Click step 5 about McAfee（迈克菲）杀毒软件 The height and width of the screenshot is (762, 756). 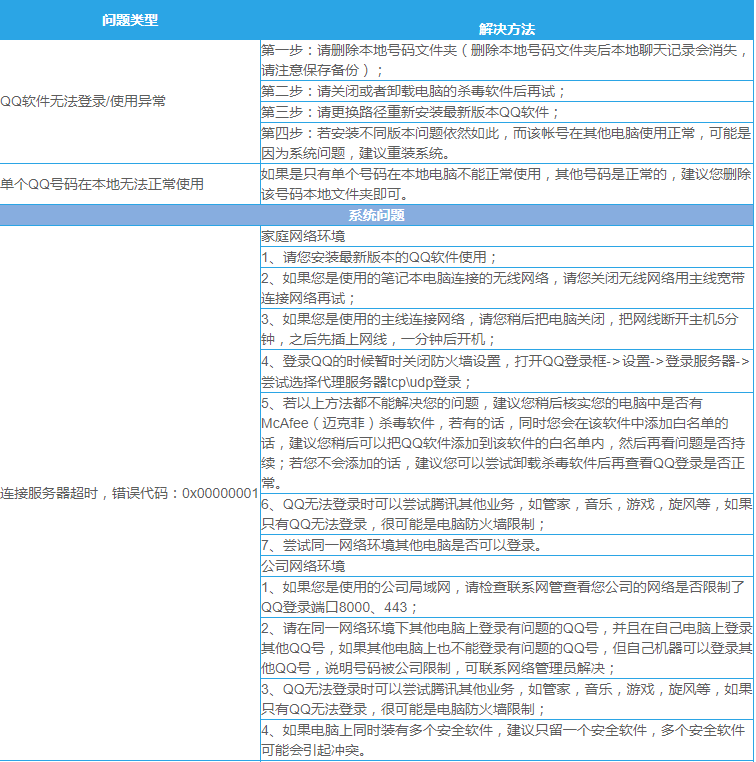[x=507, y=443]
